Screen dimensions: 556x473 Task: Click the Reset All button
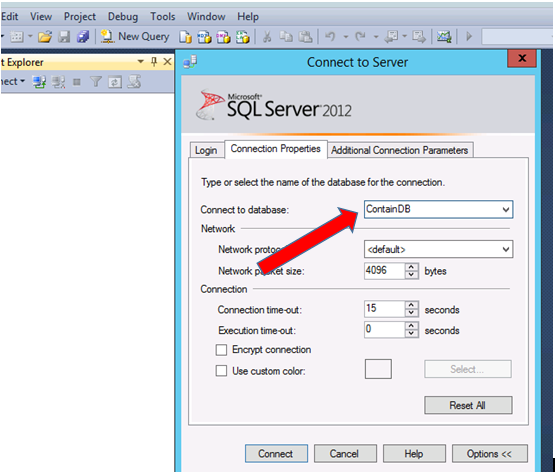(468, 405)
